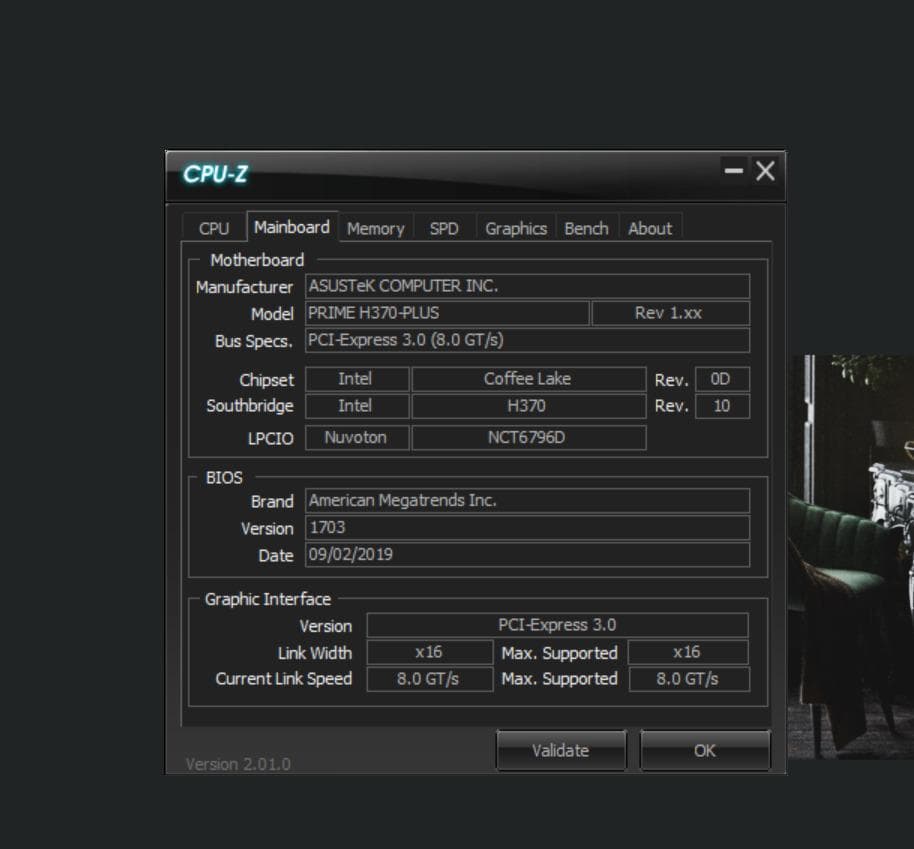The height and width of the screenshot is (849, 914).
Task: Click the Southbridge row's Intel vendor field
Action: click(357, 406)
